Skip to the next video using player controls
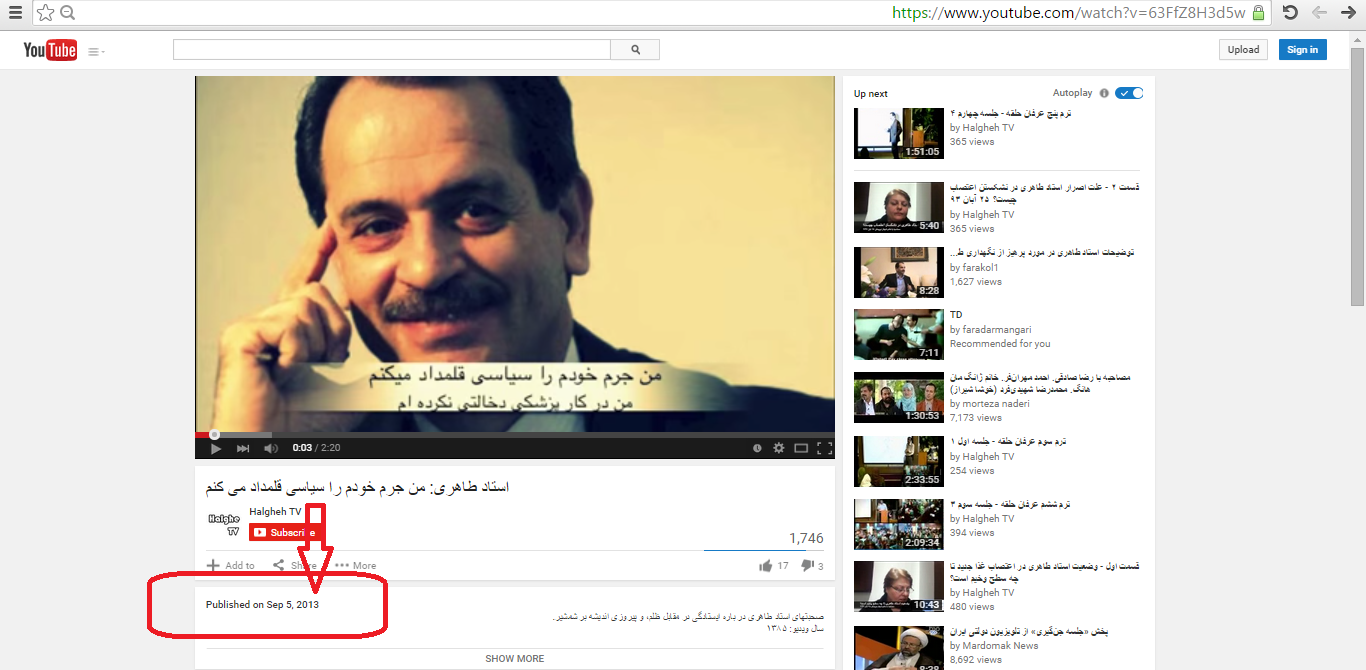This screenshot has width=1366, height=670. (x=243, y=448)
